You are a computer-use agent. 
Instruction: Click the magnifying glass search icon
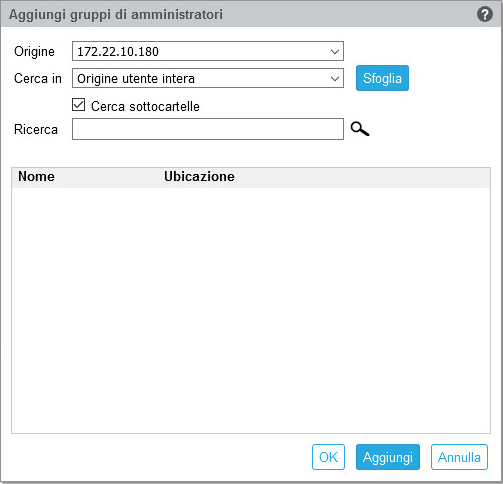tap(360, 129)
